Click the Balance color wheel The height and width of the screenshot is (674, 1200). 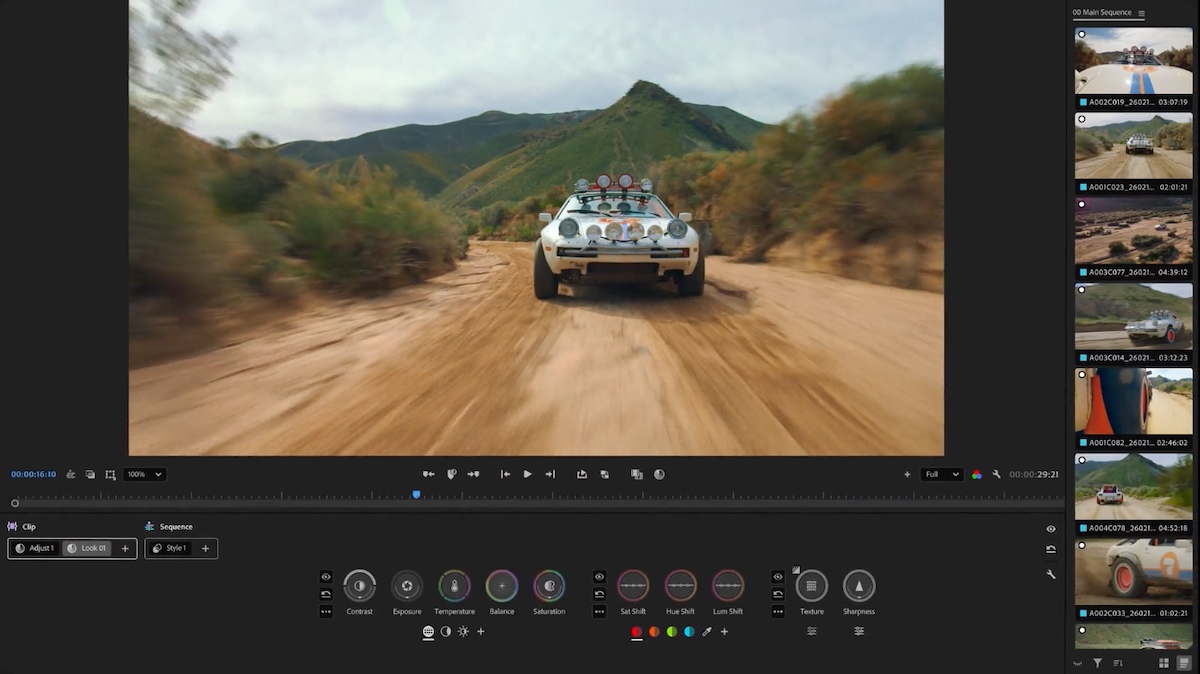point(502,586)
